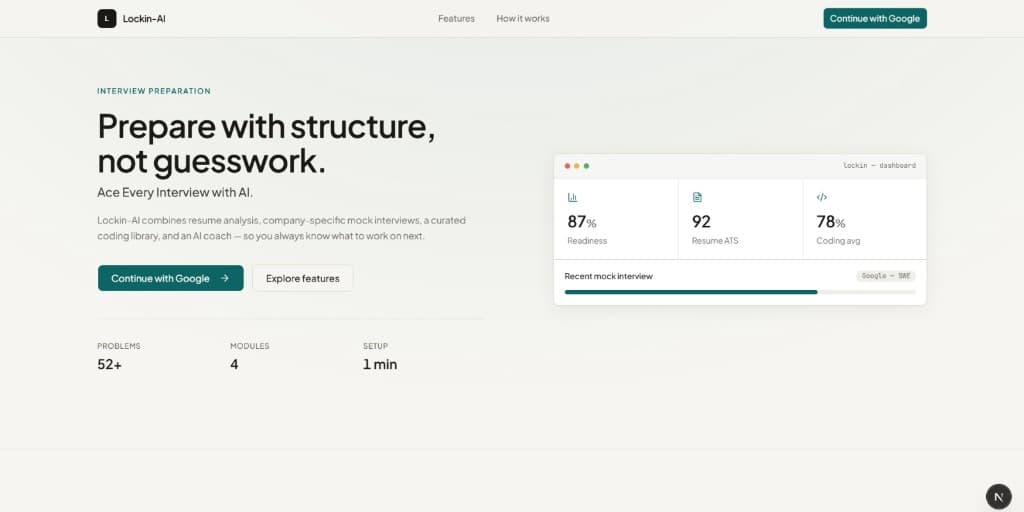Click the Lockin-AI logo square icon
The image size is (1024, 512).
tap(106, 18)
